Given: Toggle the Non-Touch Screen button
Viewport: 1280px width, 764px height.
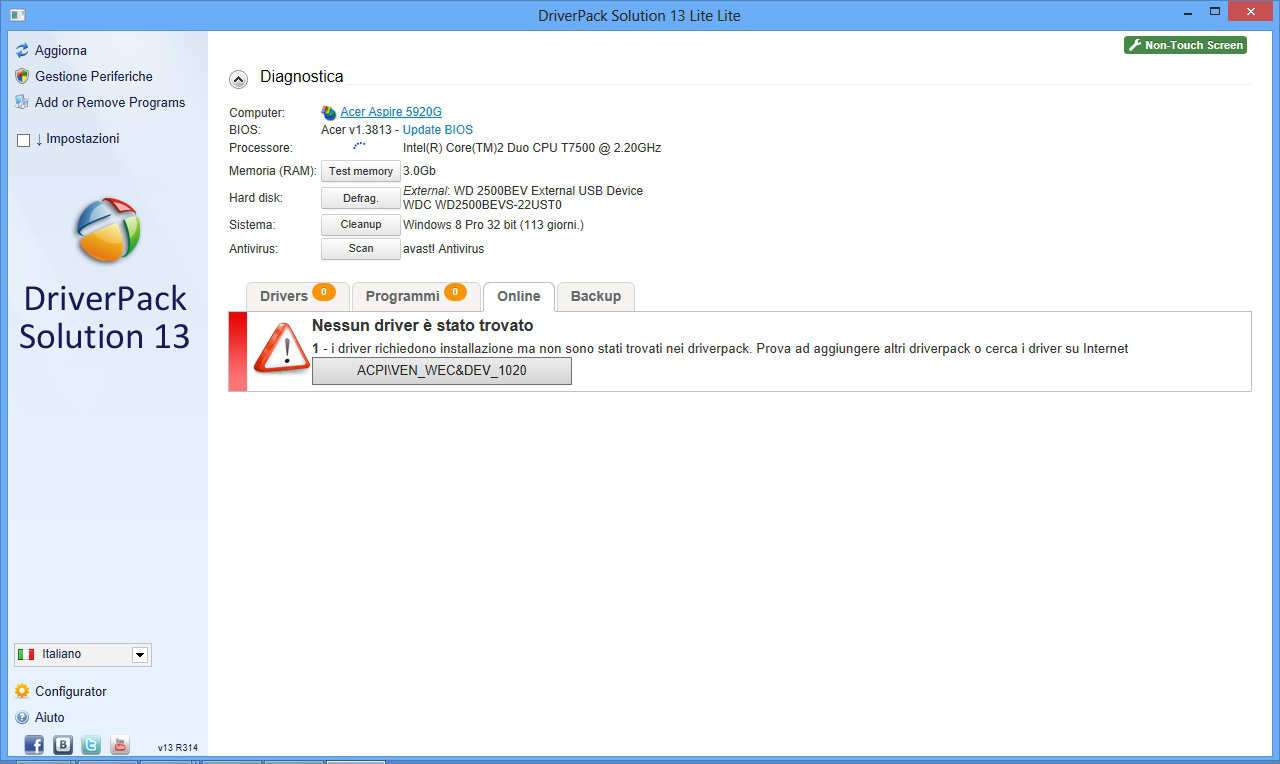Looking at the screenshot, I should point(1185,45).
